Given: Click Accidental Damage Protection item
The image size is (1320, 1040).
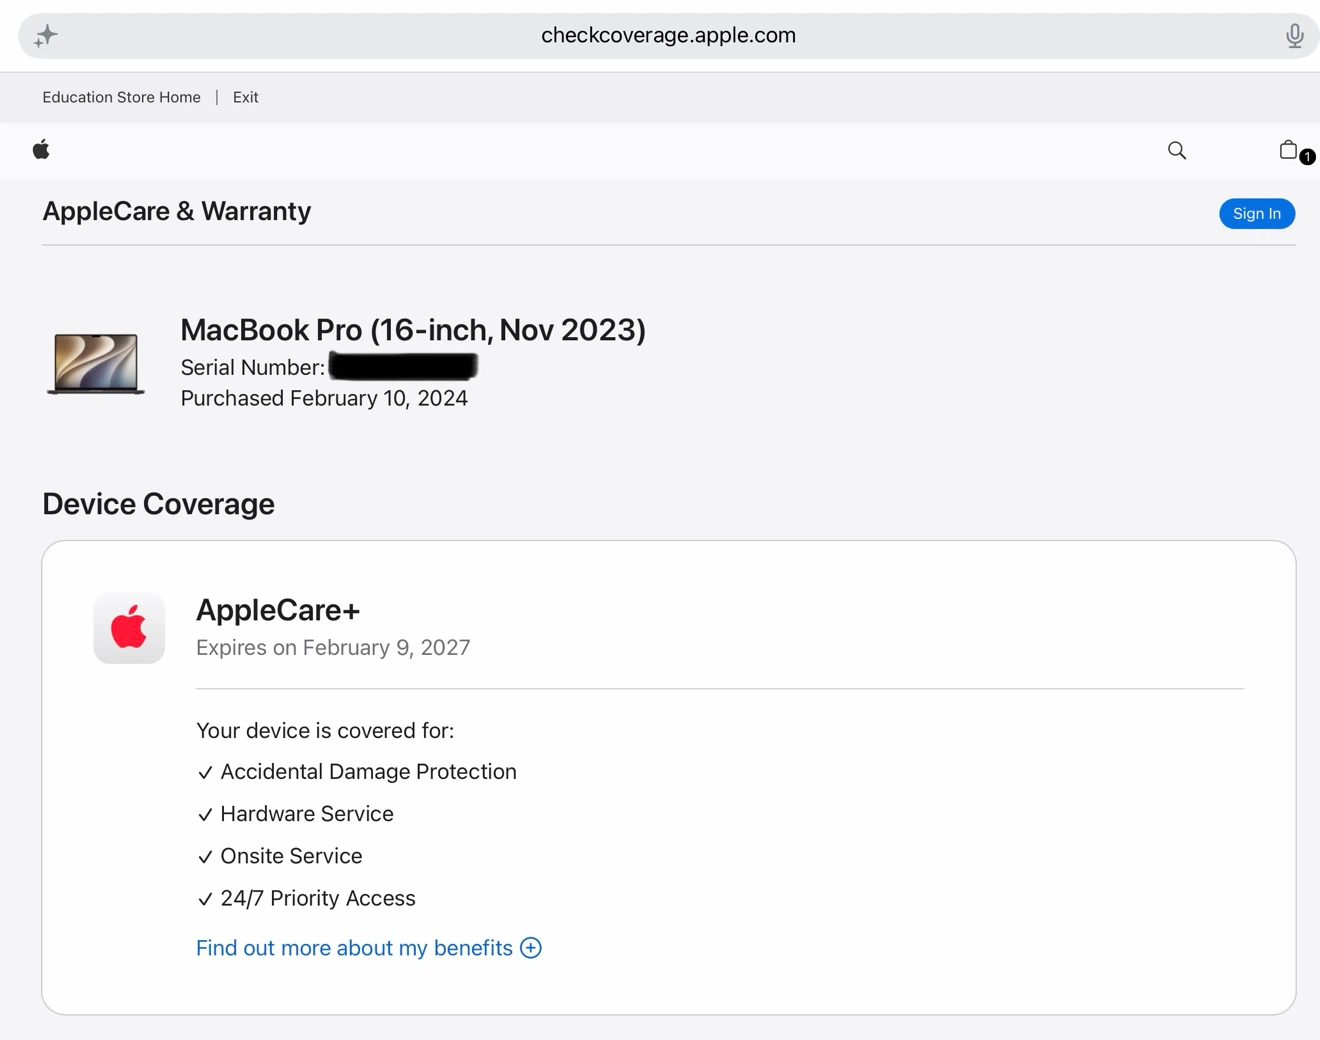Looking at the screenshot, I should click(357, 772).
